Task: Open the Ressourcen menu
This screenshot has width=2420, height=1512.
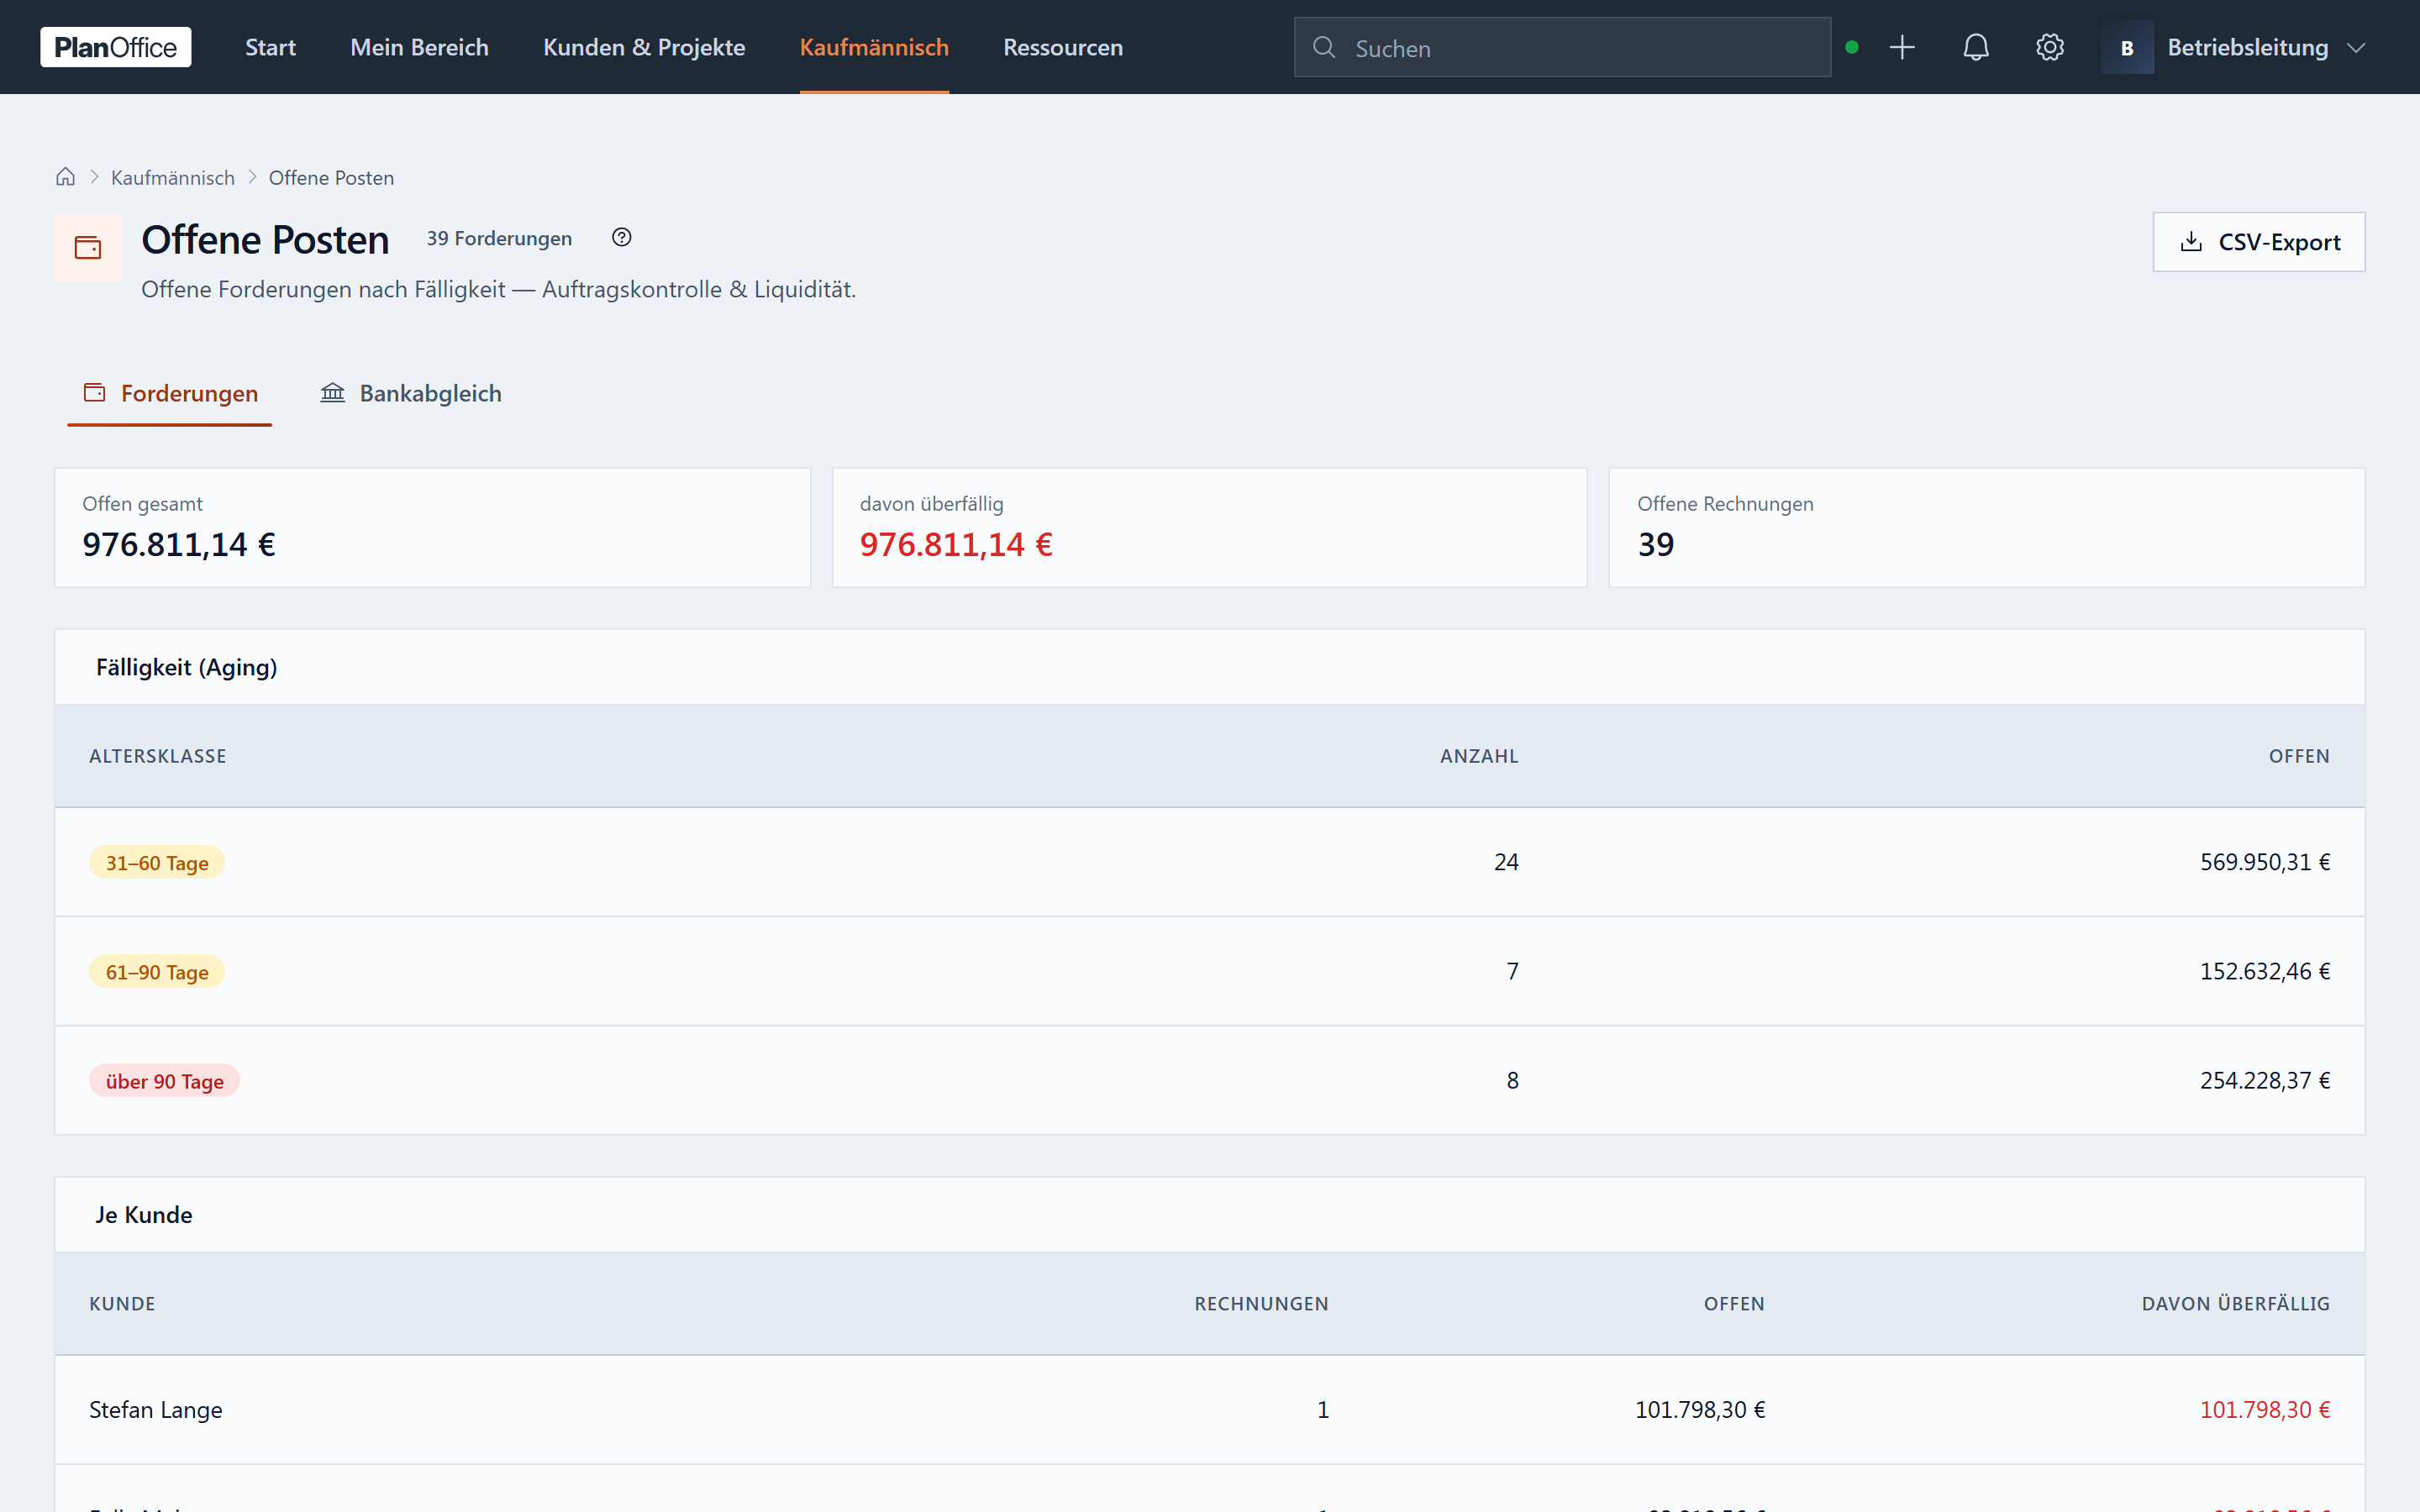Action: [1063, 47]
